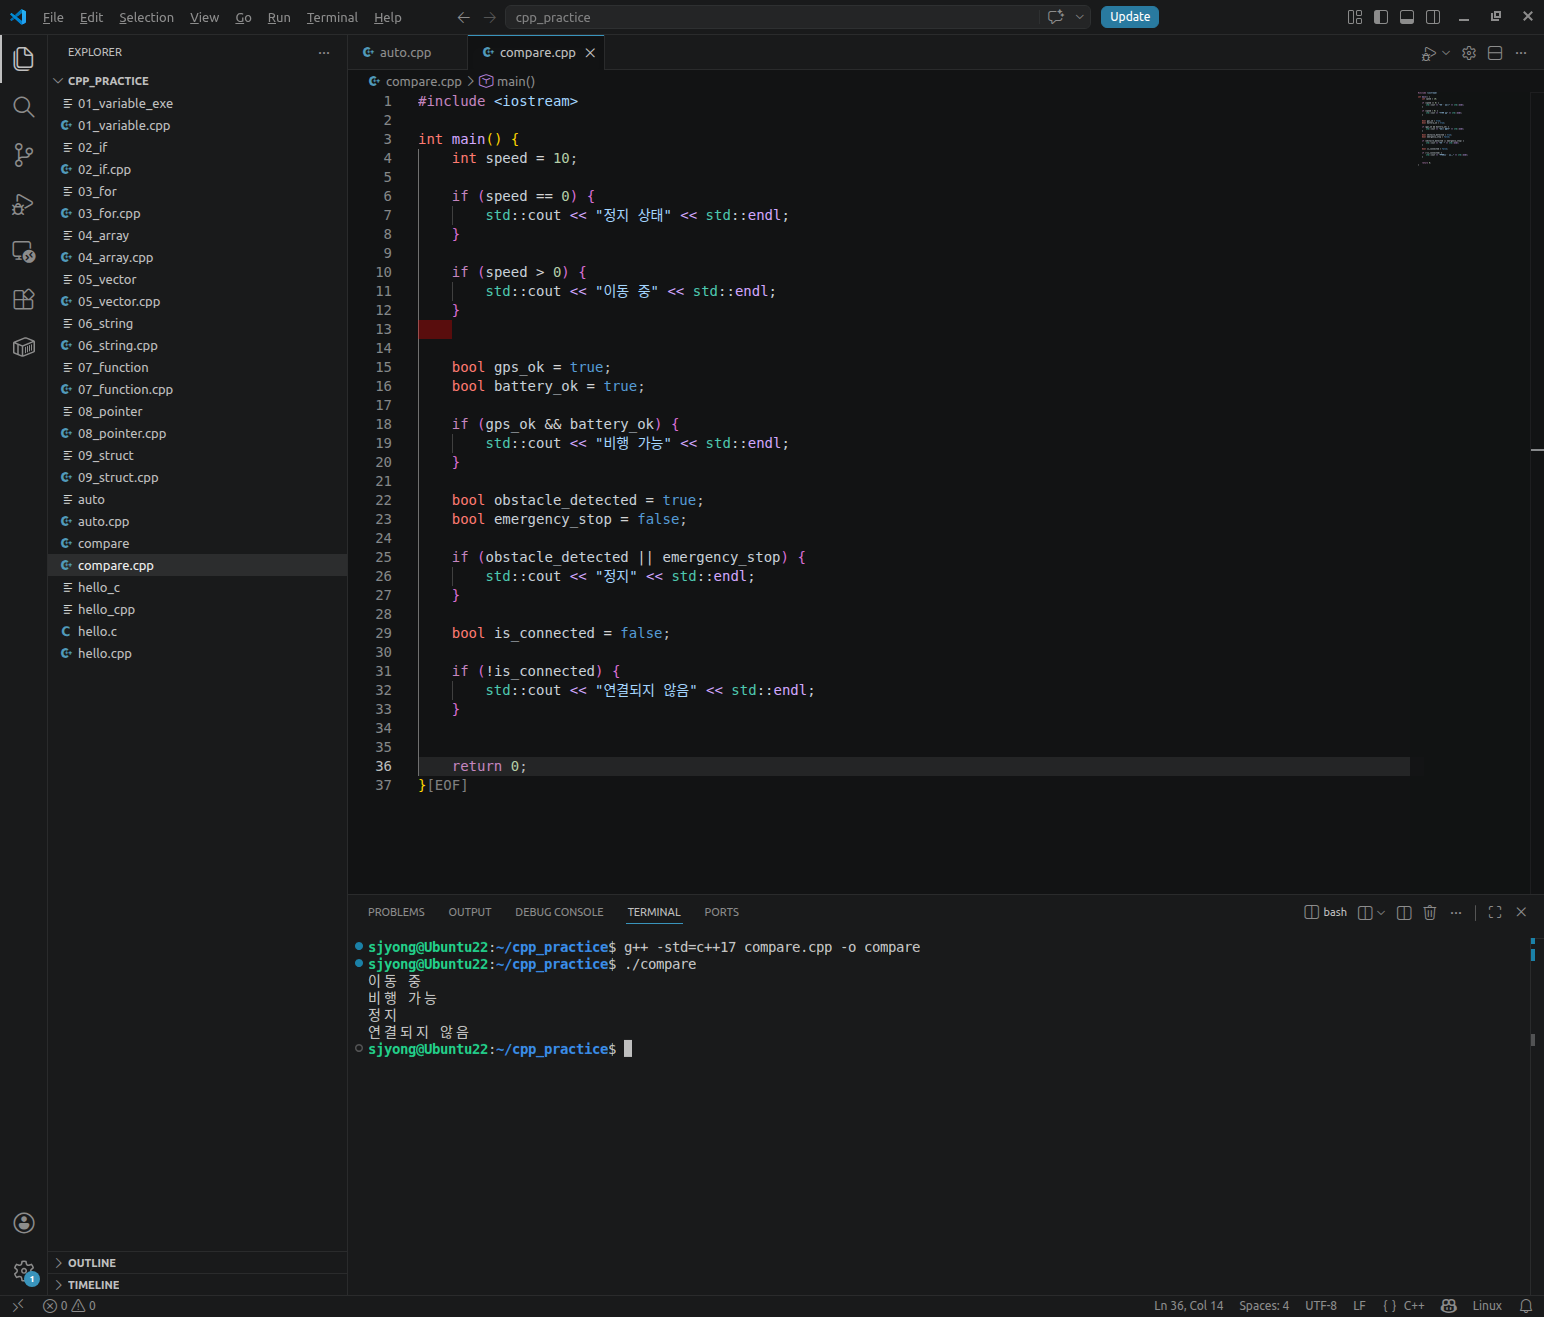Open Run and Debug view icon
The image size is (1544, 1317).
click(x=23, y=204)
